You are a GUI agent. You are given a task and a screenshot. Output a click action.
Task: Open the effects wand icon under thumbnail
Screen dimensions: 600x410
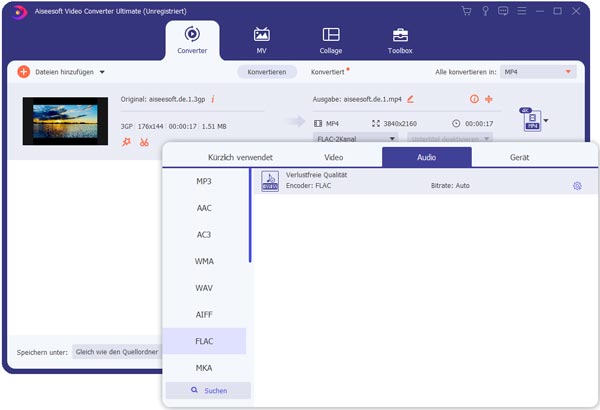(x=126, y=142)
